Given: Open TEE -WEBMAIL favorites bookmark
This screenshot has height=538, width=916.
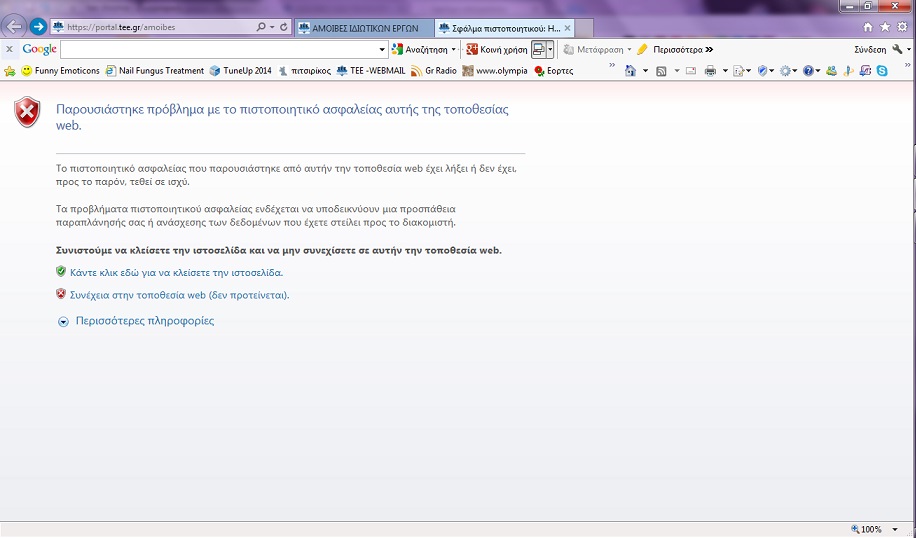Looking at the screenshot, I should pos(370,71).
